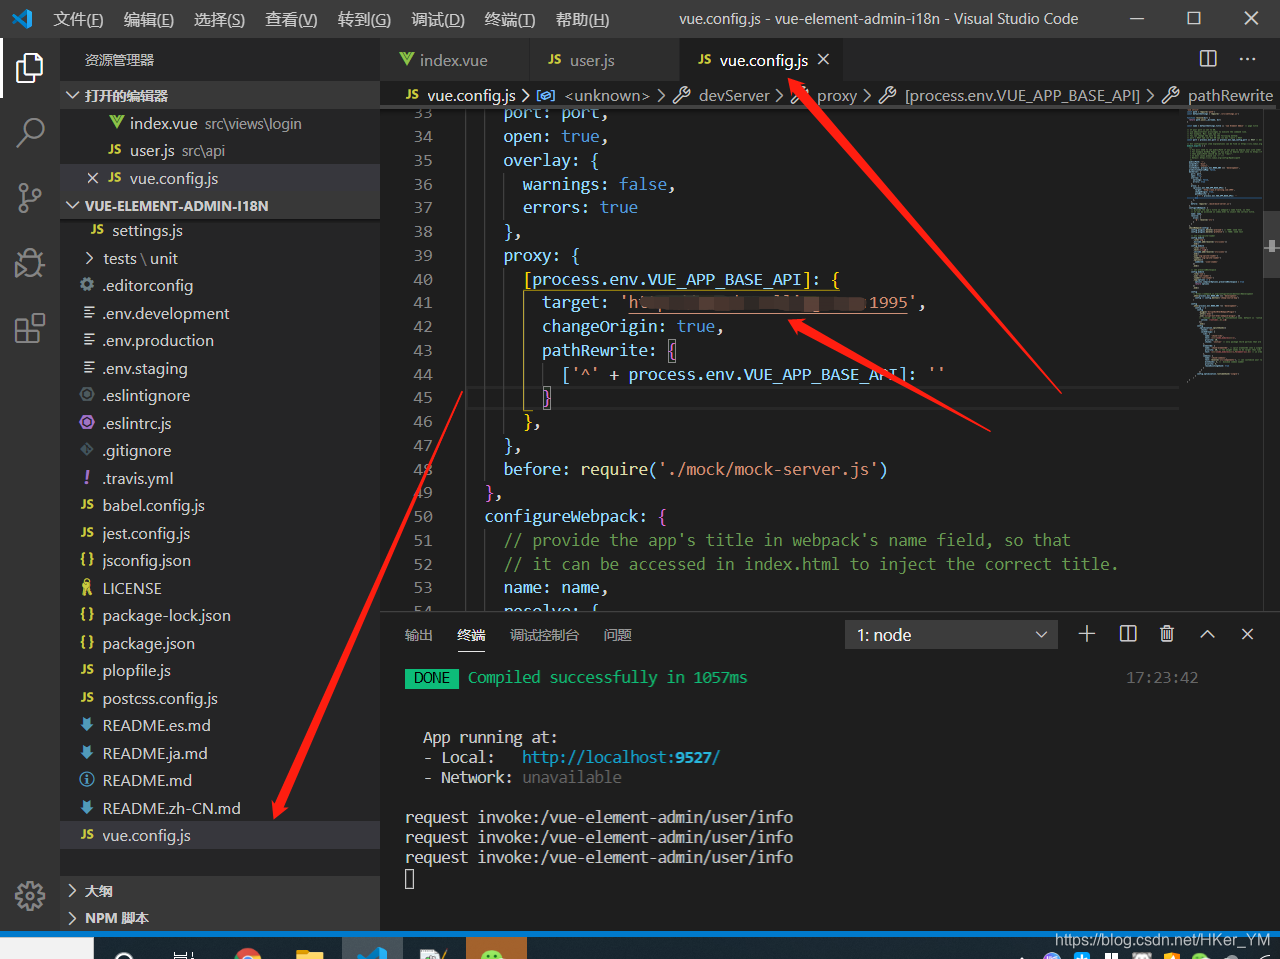The width and height of the screenshot is (1280, 959).
Task: Open the editor More Actions menu
Action: (x=1247, y=59)
